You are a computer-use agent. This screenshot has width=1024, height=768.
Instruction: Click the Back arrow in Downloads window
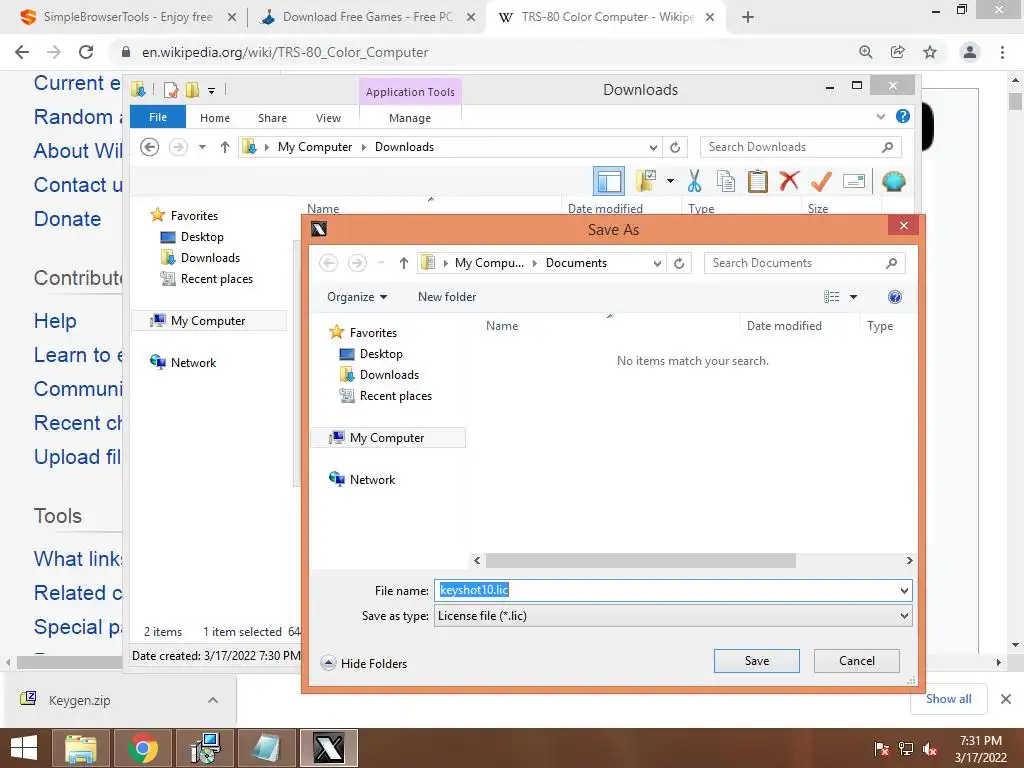(150, 147)
